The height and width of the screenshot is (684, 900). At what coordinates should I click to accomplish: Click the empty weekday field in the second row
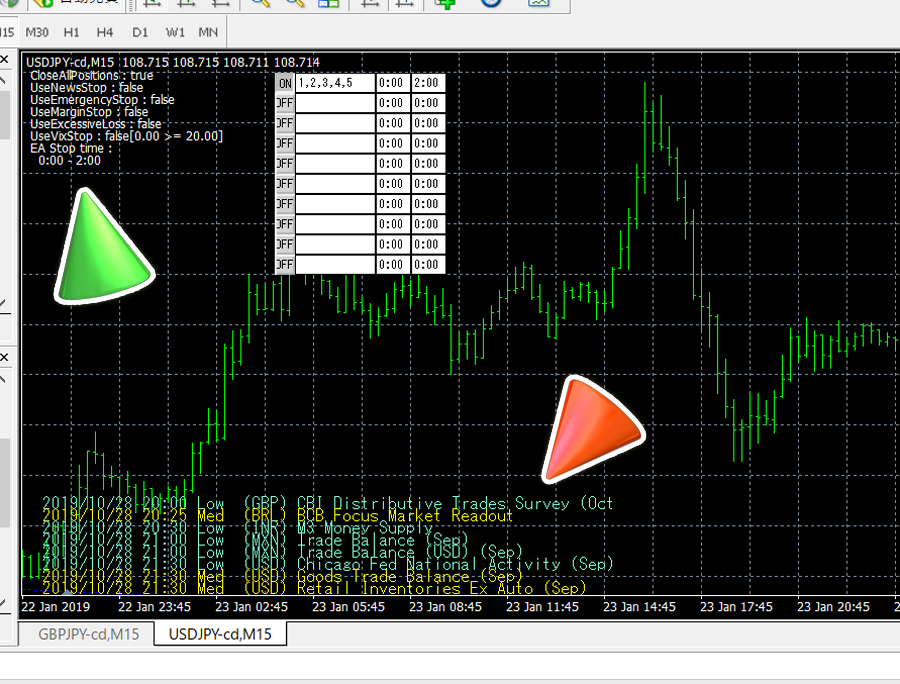(x=335, y=103)
